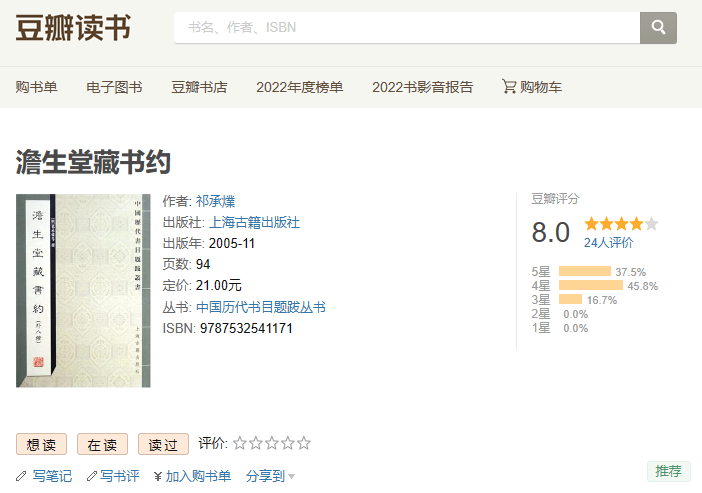The width and height of the screenshot is (702, 493).
Task: Mark the book as 想读
Action: pyautogui.click(x=41, y=444)
